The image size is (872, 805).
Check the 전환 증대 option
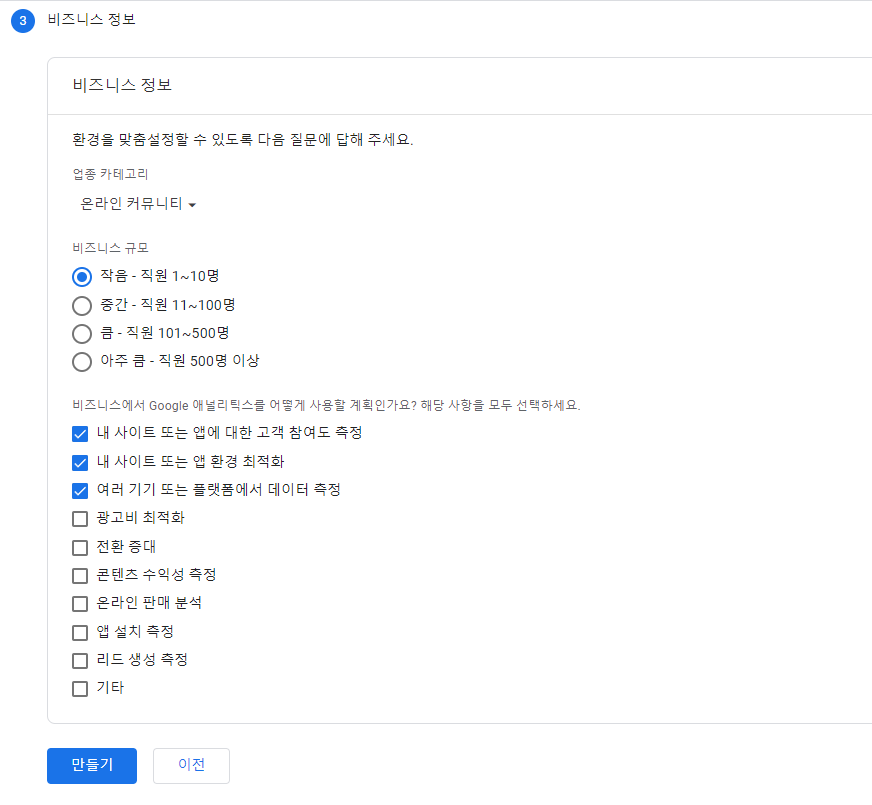click(79, 547)
